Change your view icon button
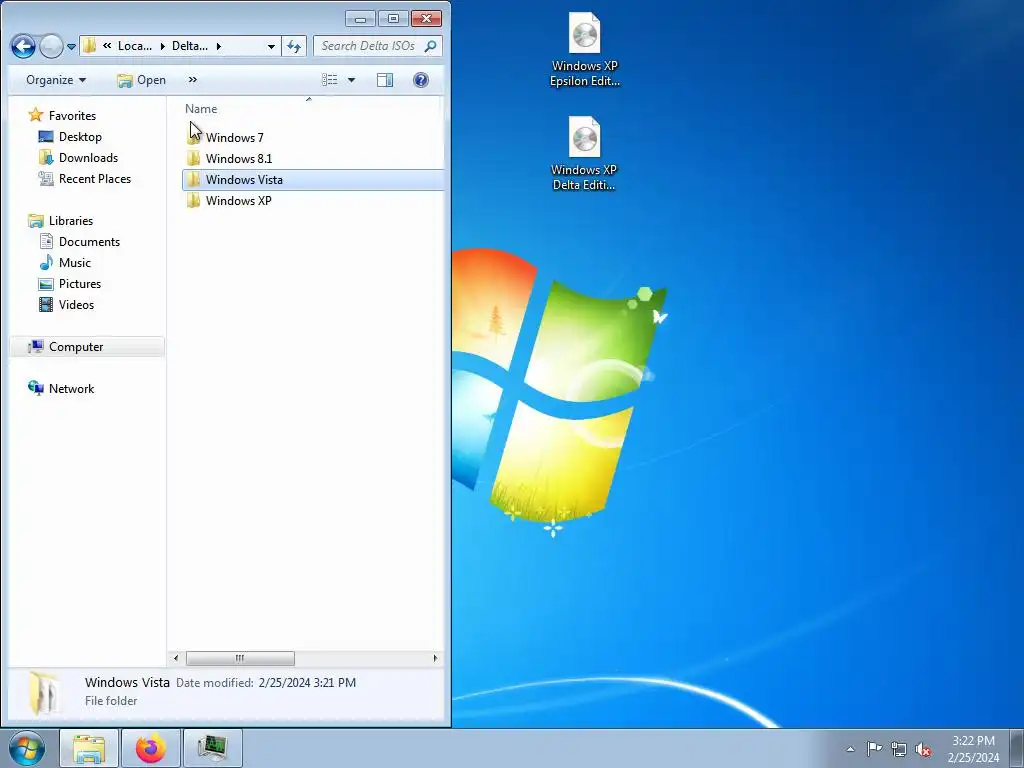Image resolution: width=1024 pixels, height=768 pixels. click(330, 80)
